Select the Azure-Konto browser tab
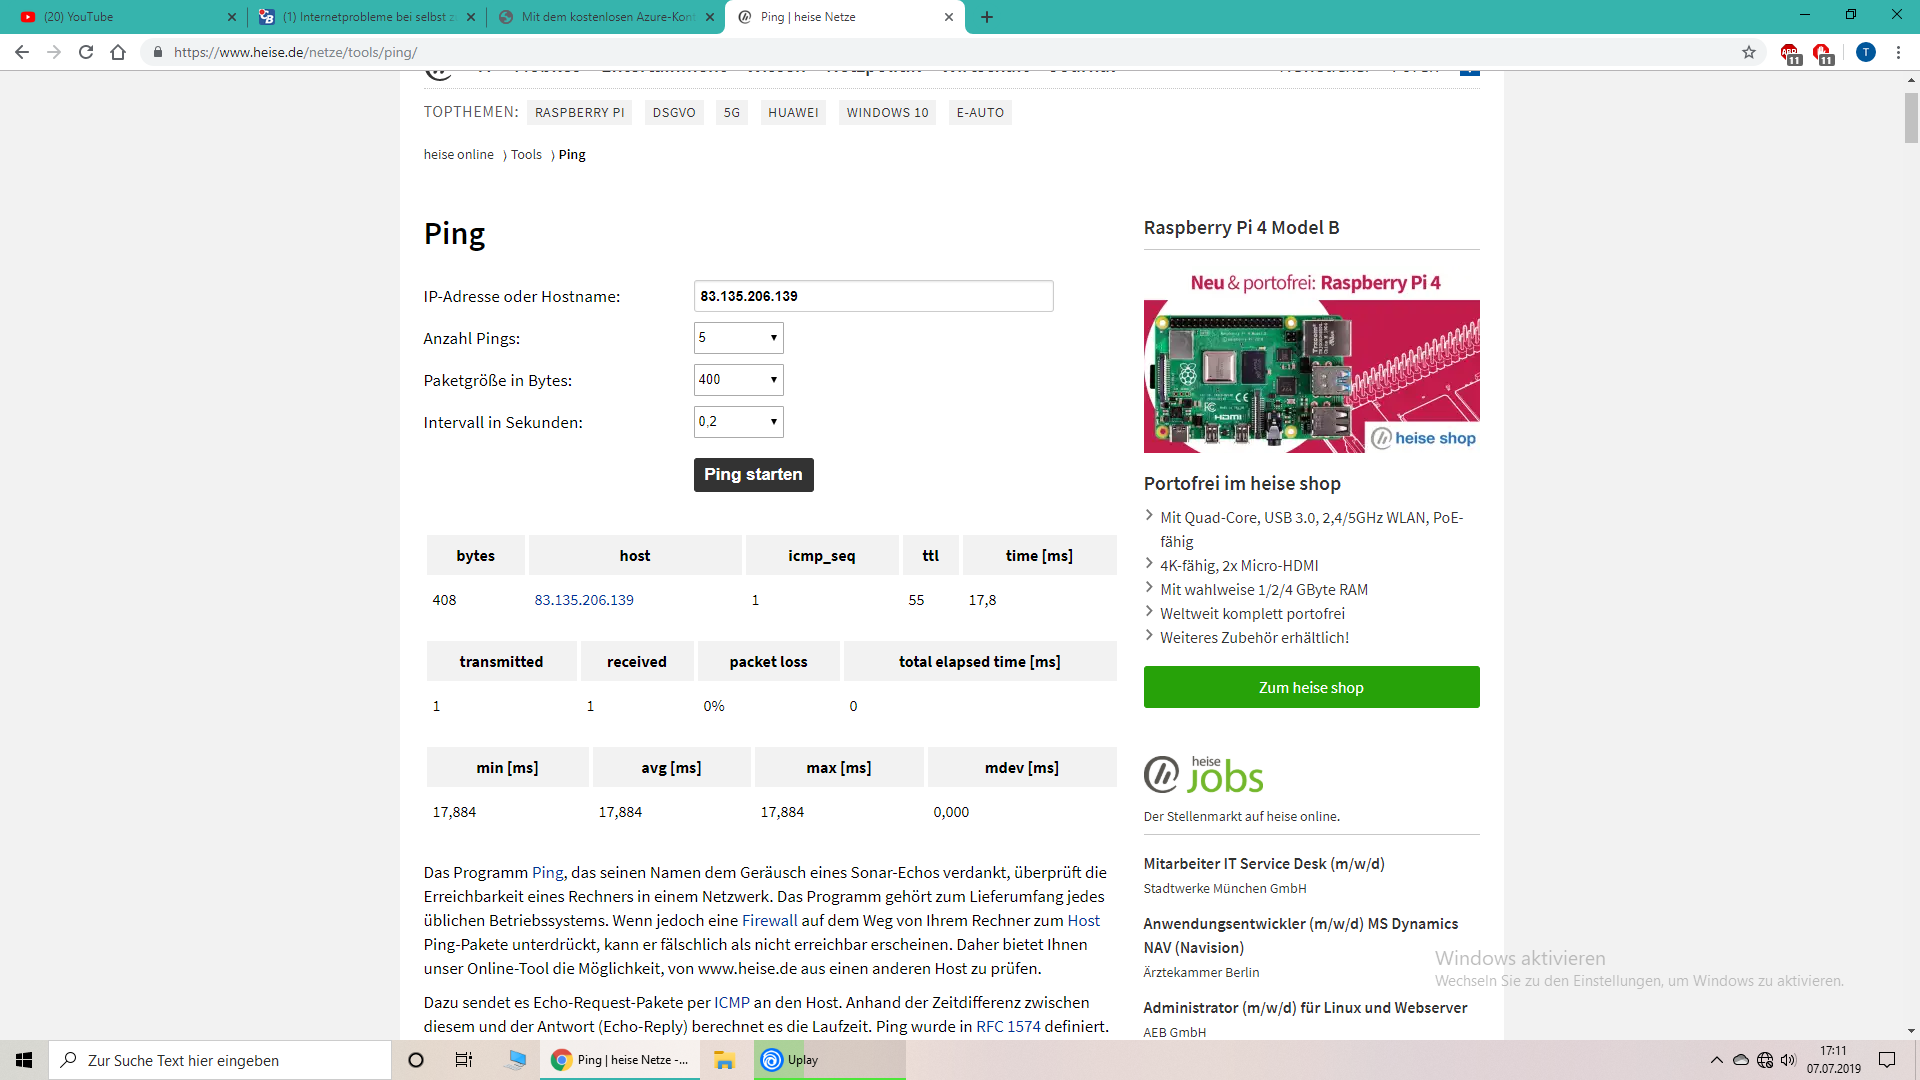The width and height of the screenshot is (1920, 1080). pyautogui.click(x=600, y=17)
